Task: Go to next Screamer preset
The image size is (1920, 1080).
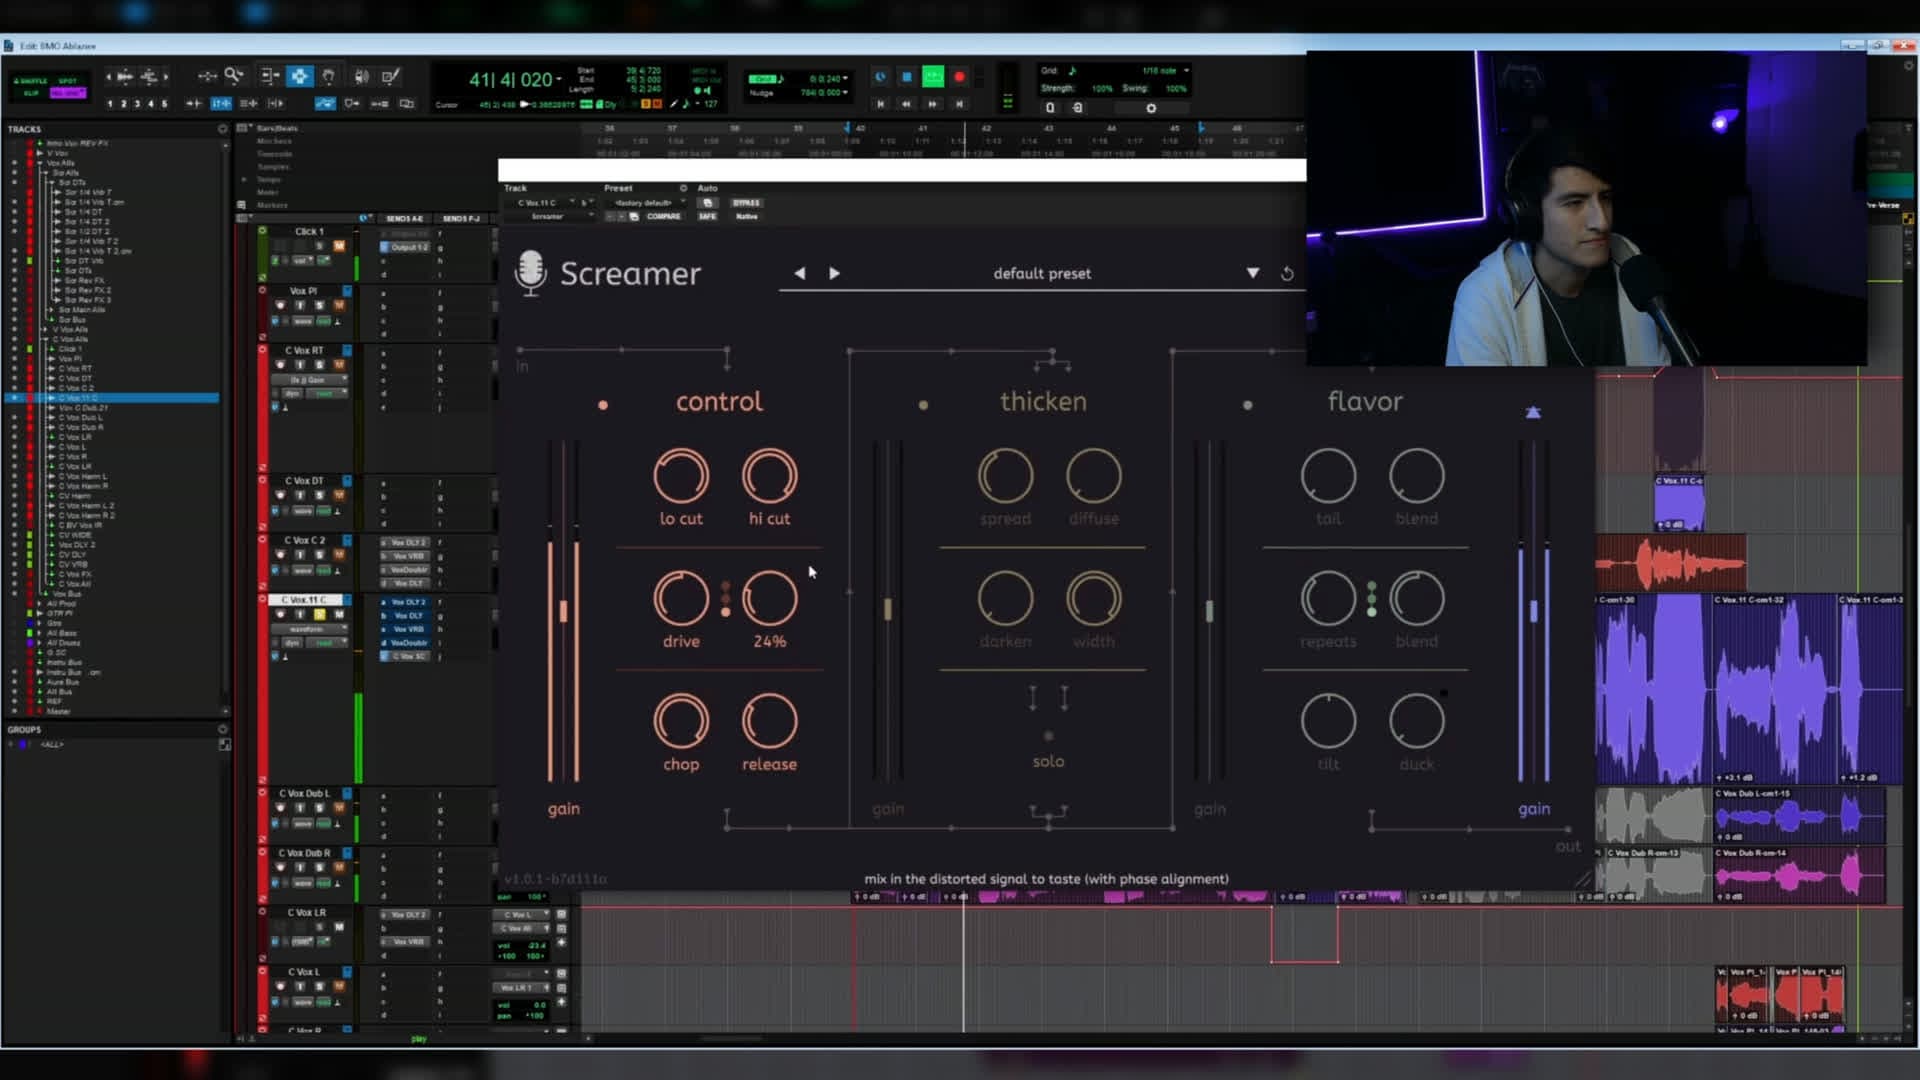Action: coord(835,273)
